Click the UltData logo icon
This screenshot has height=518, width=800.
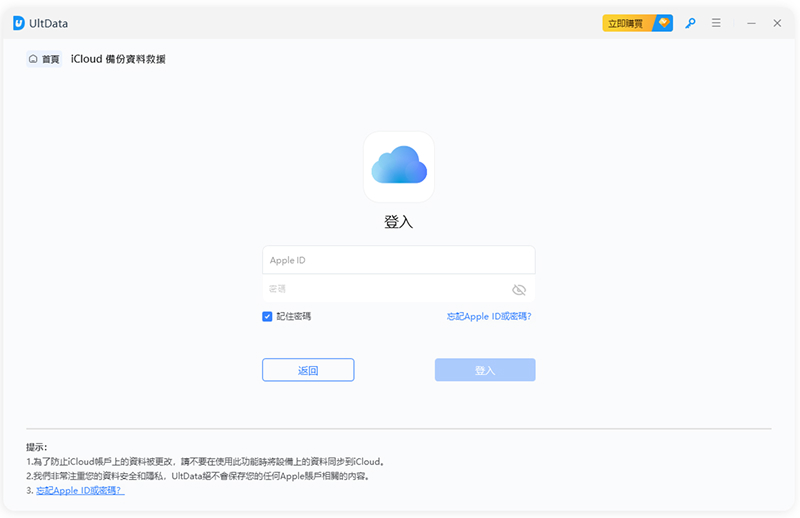[x=19, y=23]
